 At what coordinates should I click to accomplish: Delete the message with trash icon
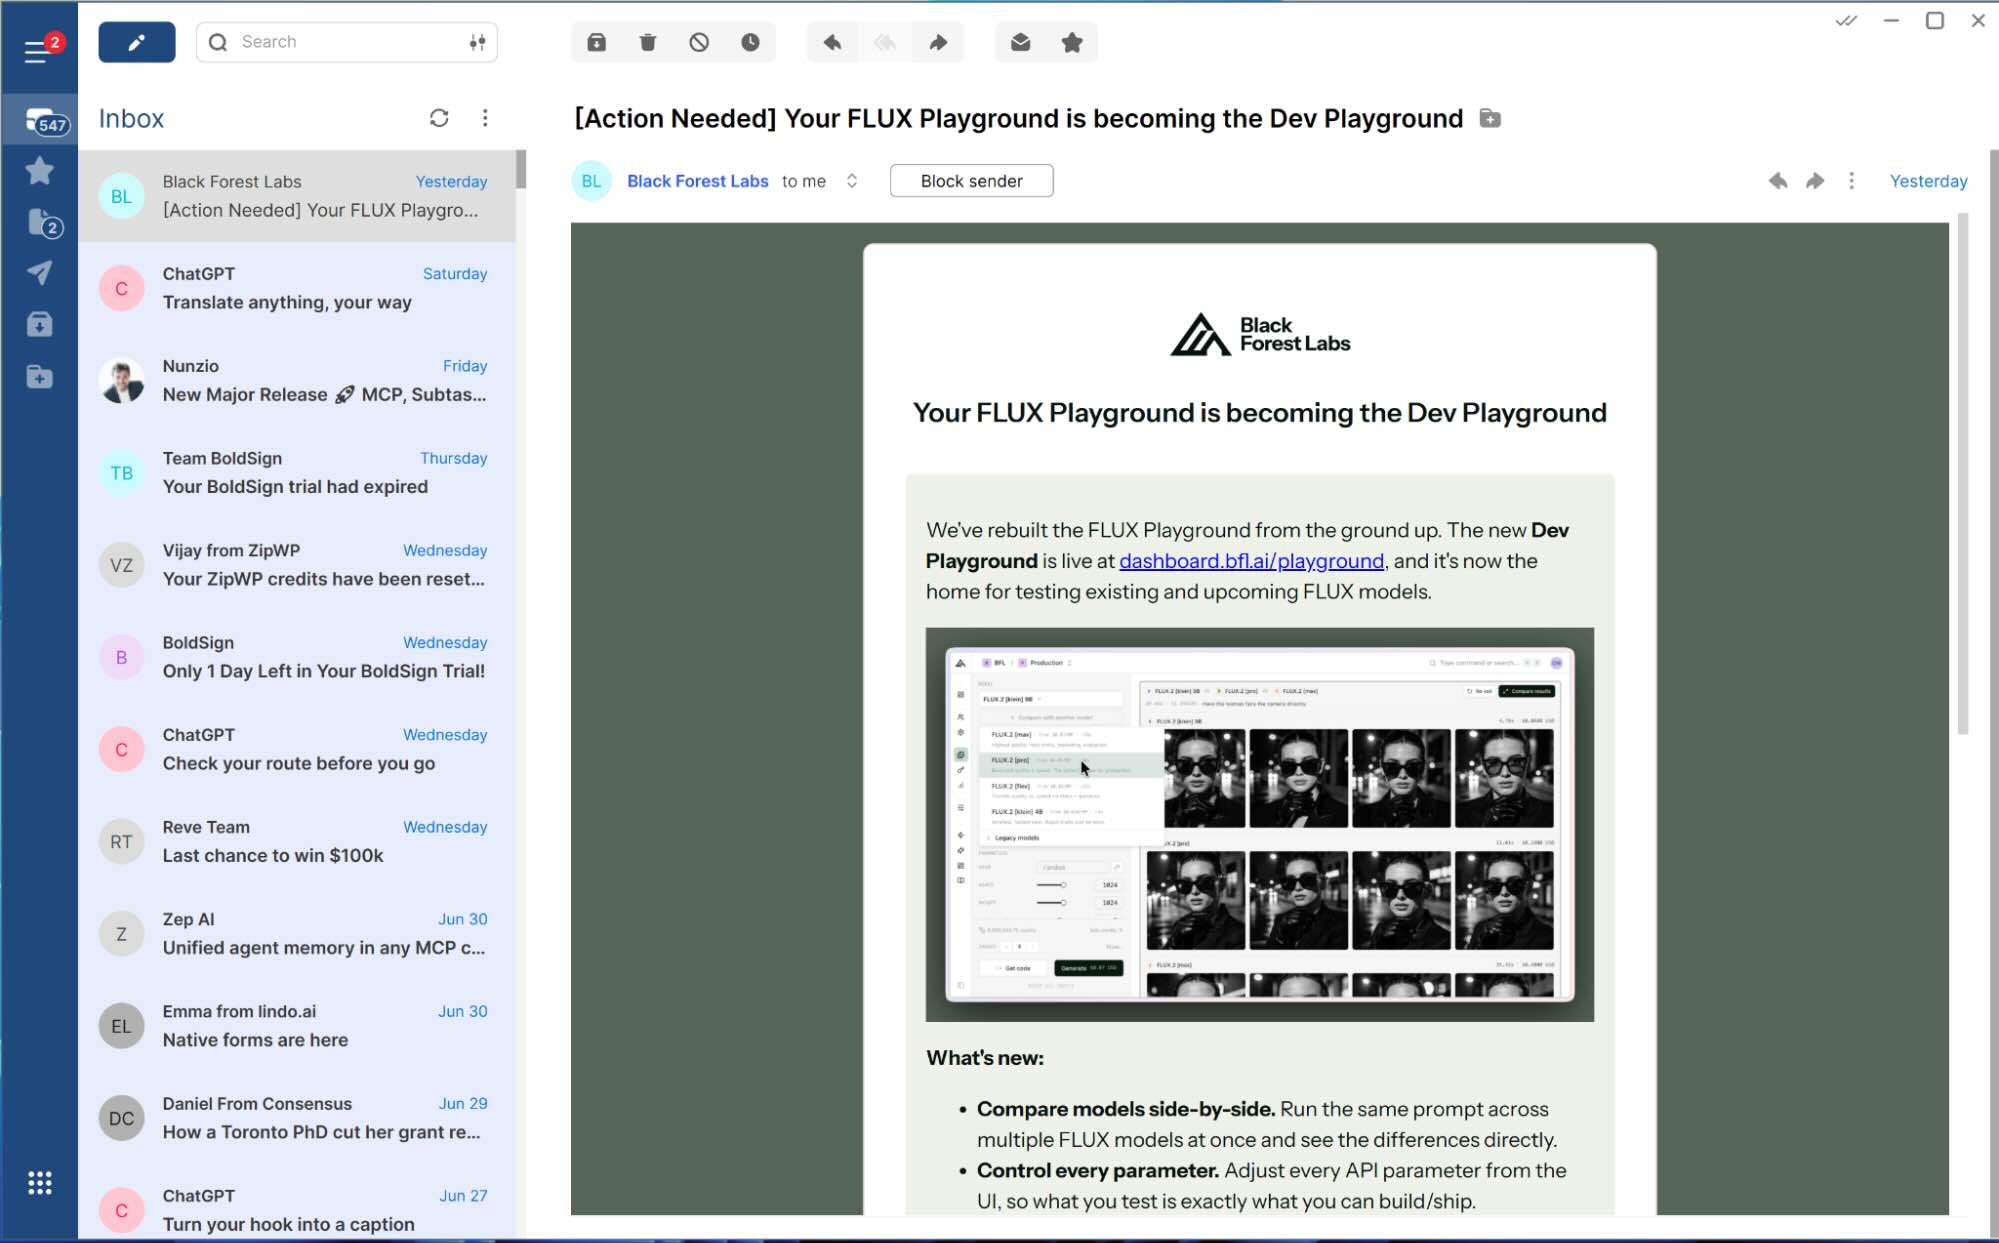(x=648, y=42)
